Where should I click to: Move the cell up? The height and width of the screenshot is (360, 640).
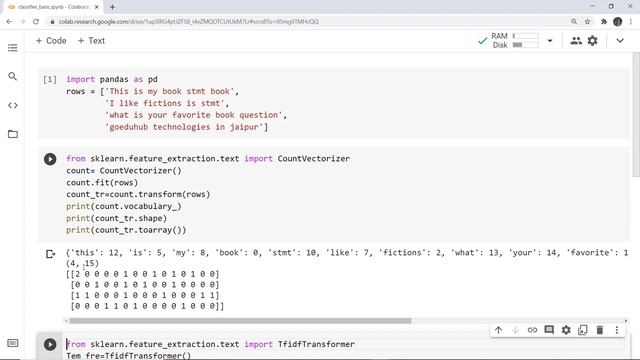coord(498,330)
